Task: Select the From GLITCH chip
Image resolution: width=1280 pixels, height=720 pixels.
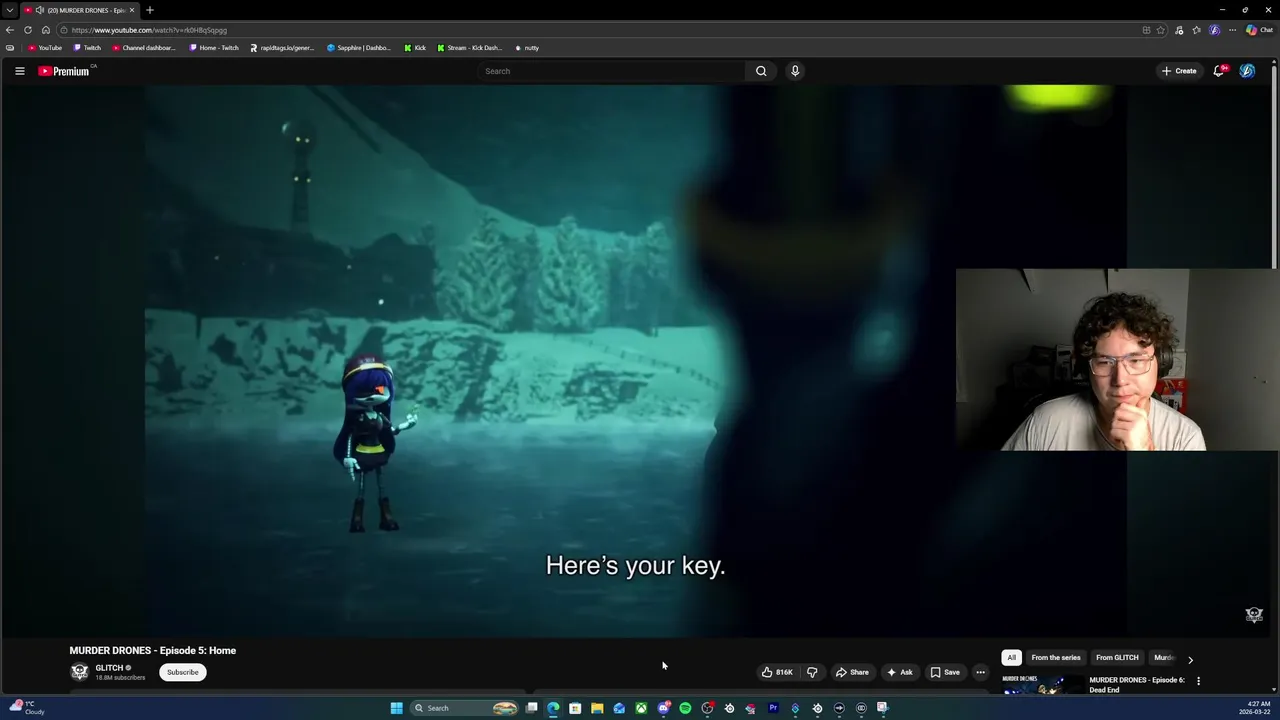Action: click(x=1117, y=658)
